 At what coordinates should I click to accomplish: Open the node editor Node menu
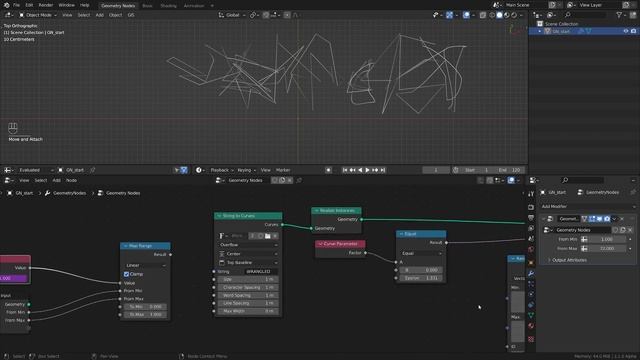[x=71, y=180]
